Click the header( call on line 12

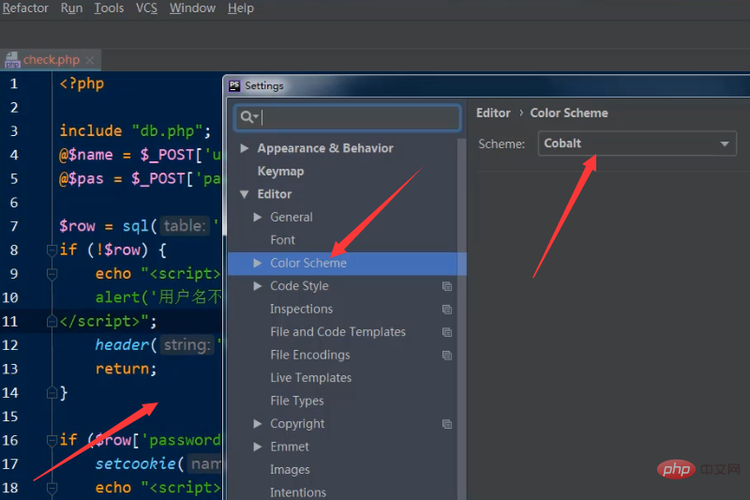126,345
